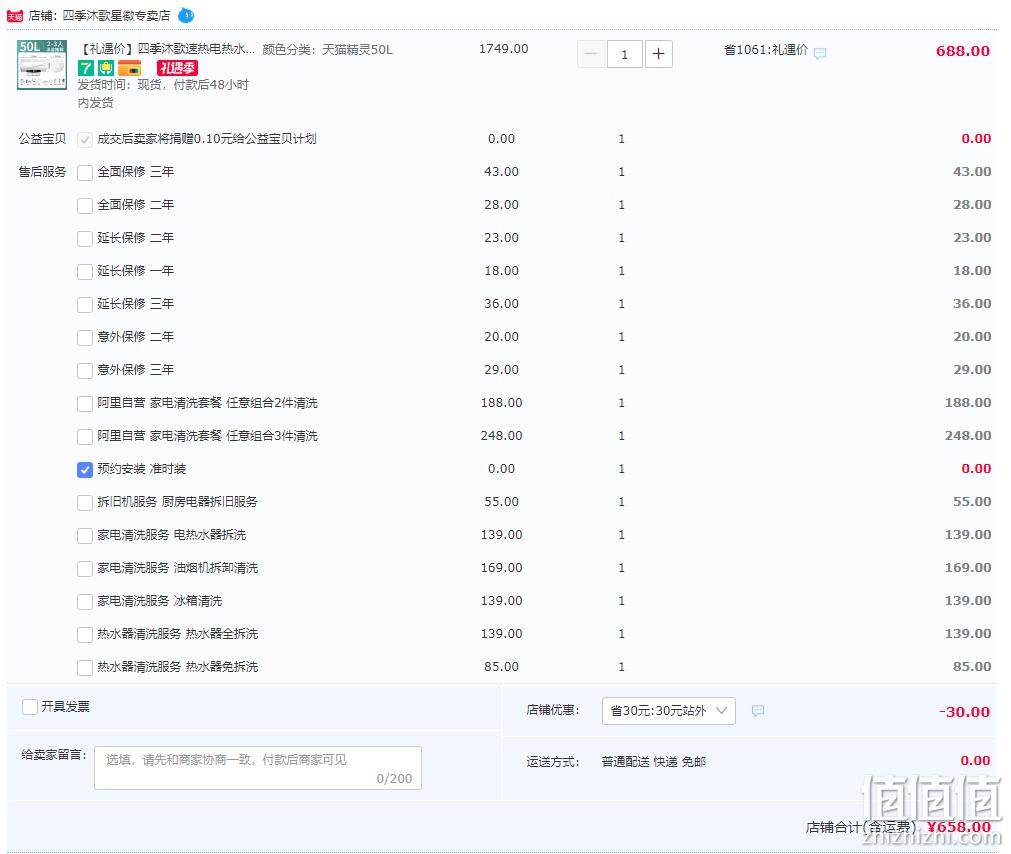The height and width of the screenshot is (854, 1011).
Task: Click the green shield guarantee badge icon
Action: [106, 68]
